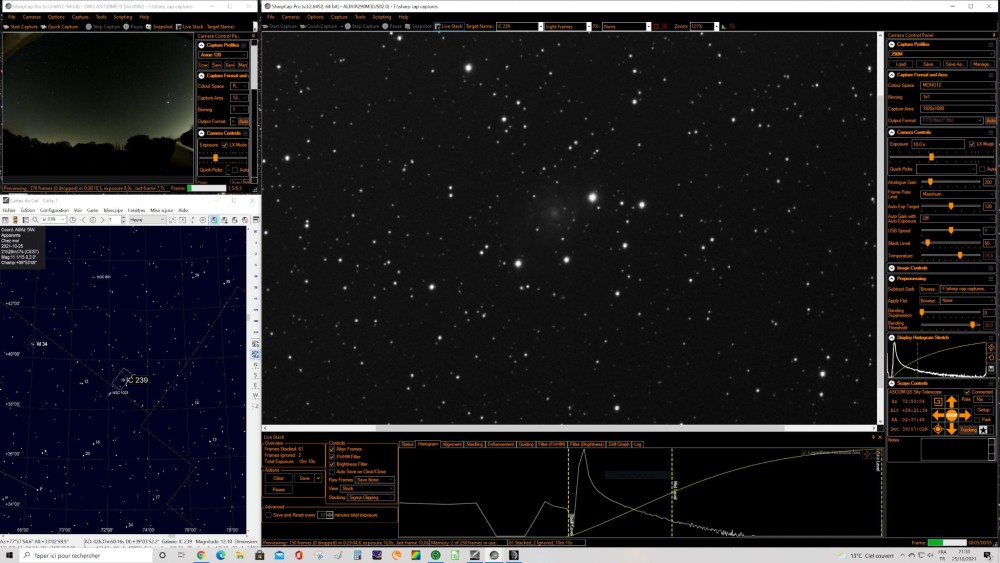Click Clear button in Live Stack Actions
Image resolution: width=1000 pixels, height=563 pixels.
(279, 478)
